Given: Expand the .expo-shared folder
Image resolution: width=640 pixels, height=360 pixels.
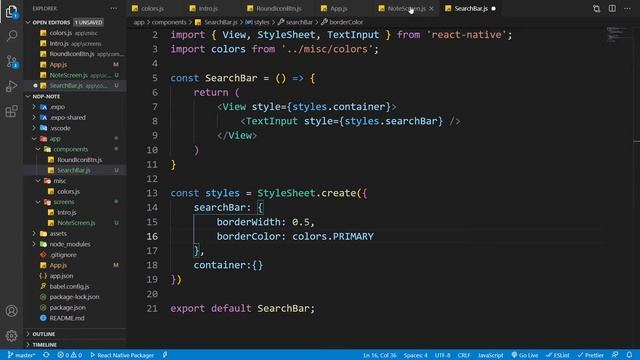Looking at the screenshot, I should [x=67, y=118].
